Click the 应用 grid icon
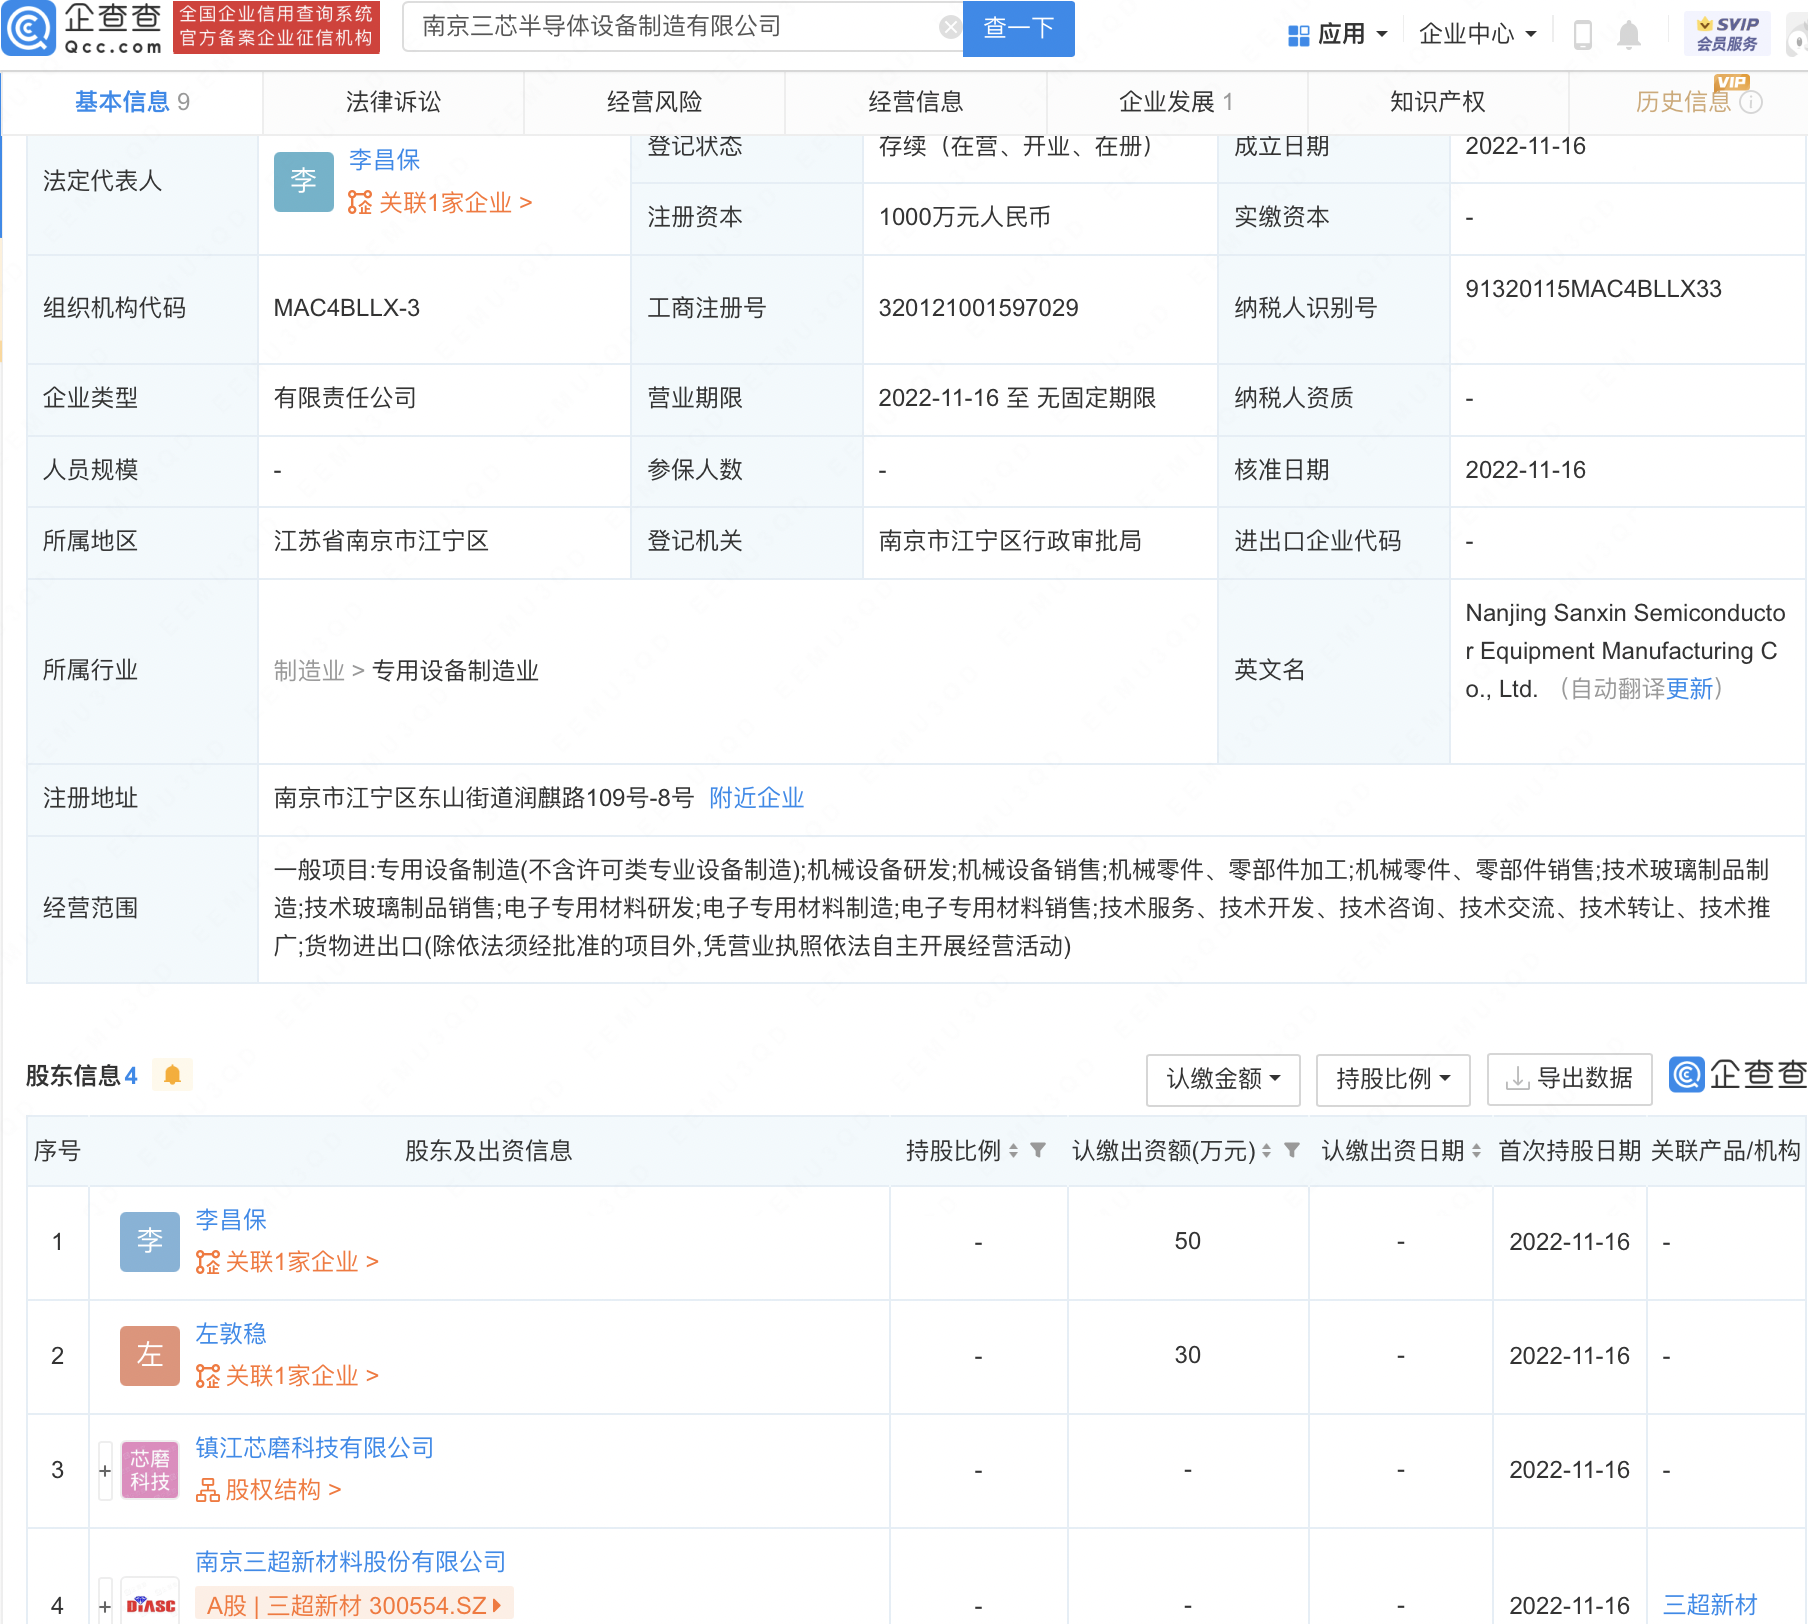This screenshot has height=1624, width=1808. click(x=1298, y=35)
